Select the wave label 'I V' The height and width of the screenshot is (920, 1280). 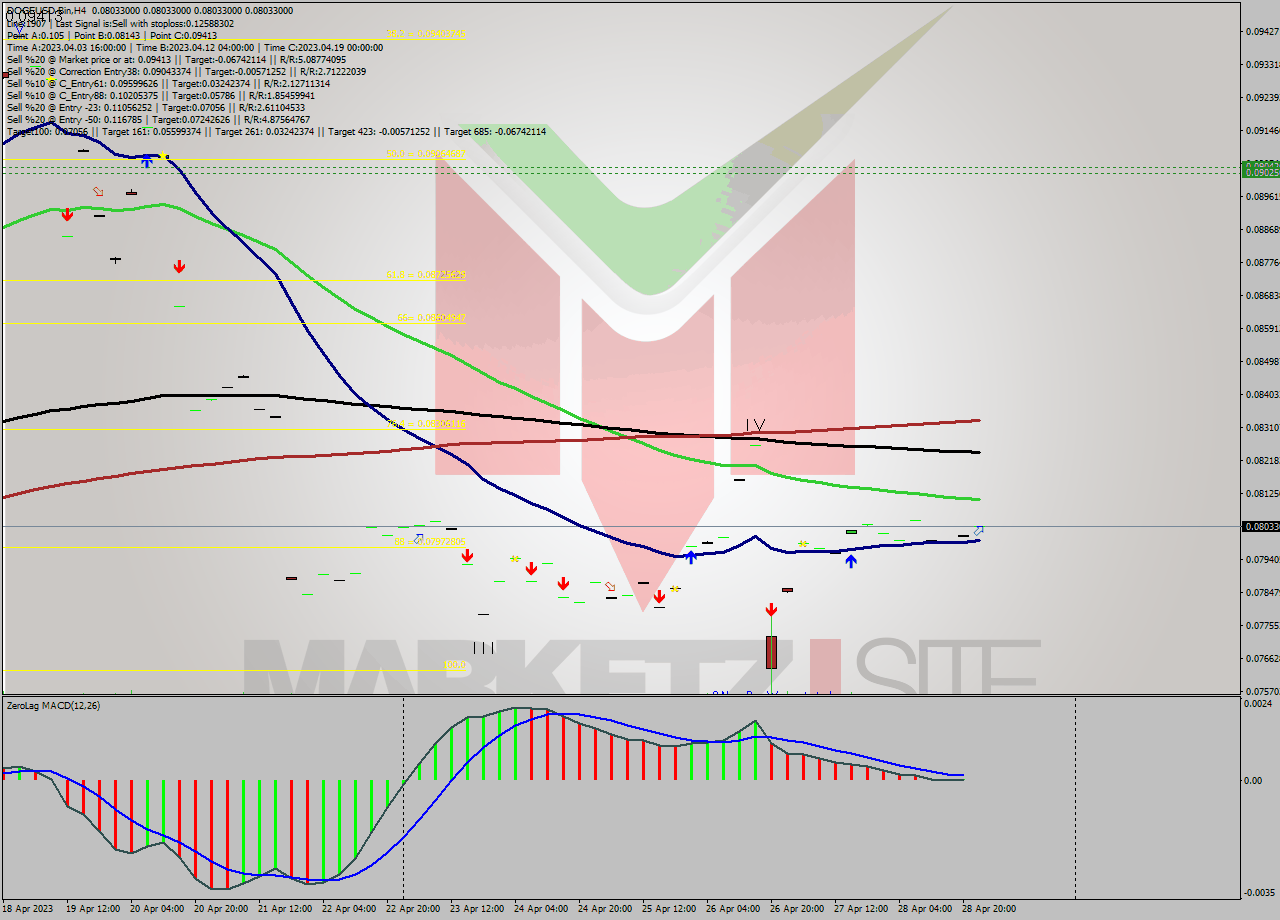(x=755, y=425)
